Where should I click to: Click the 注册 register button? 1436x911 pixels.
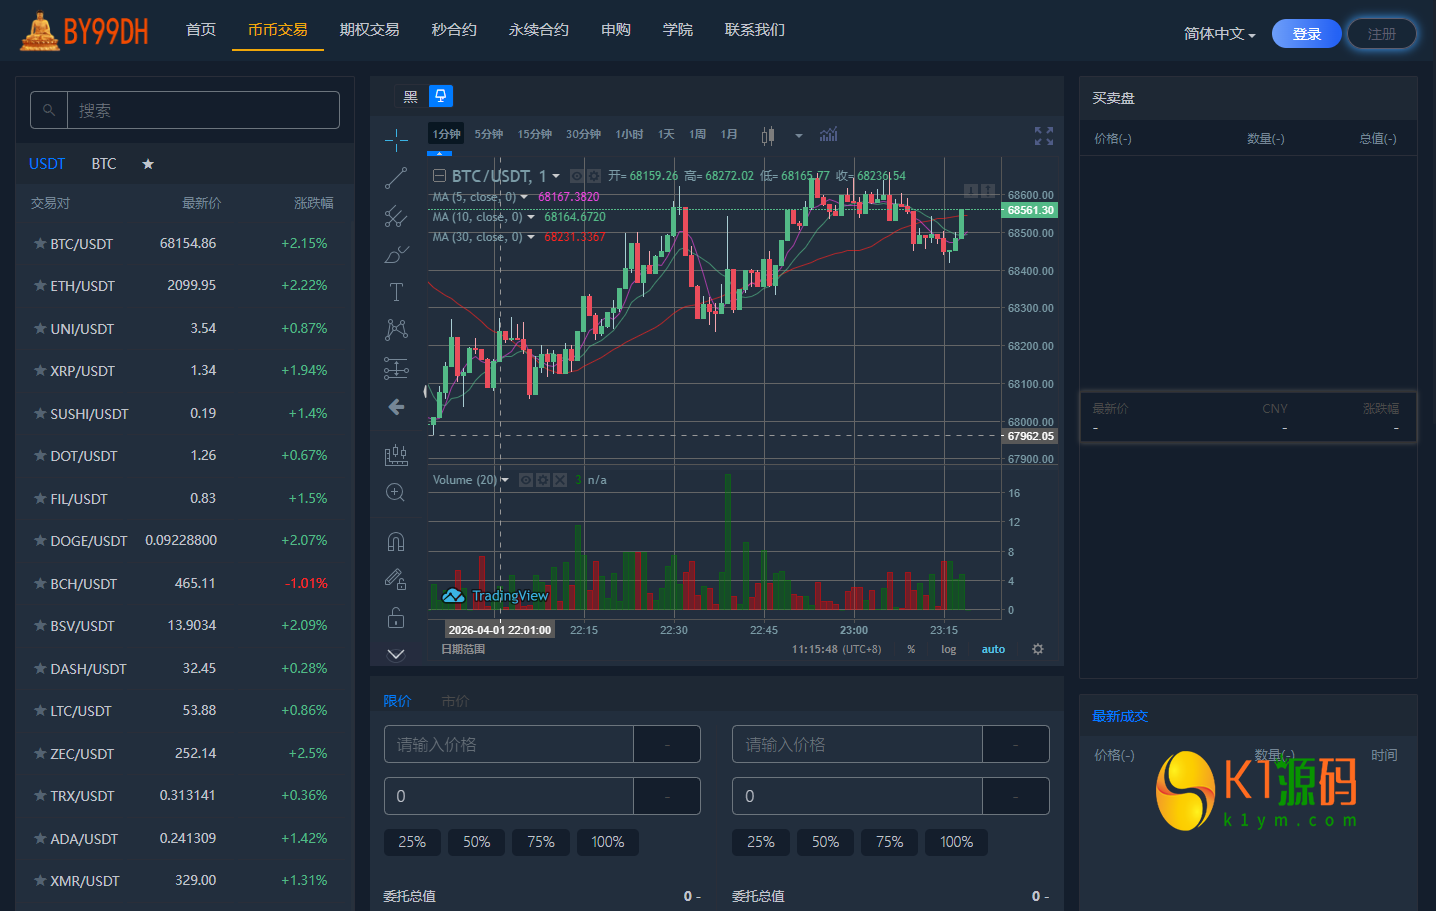pos(1382,33)
